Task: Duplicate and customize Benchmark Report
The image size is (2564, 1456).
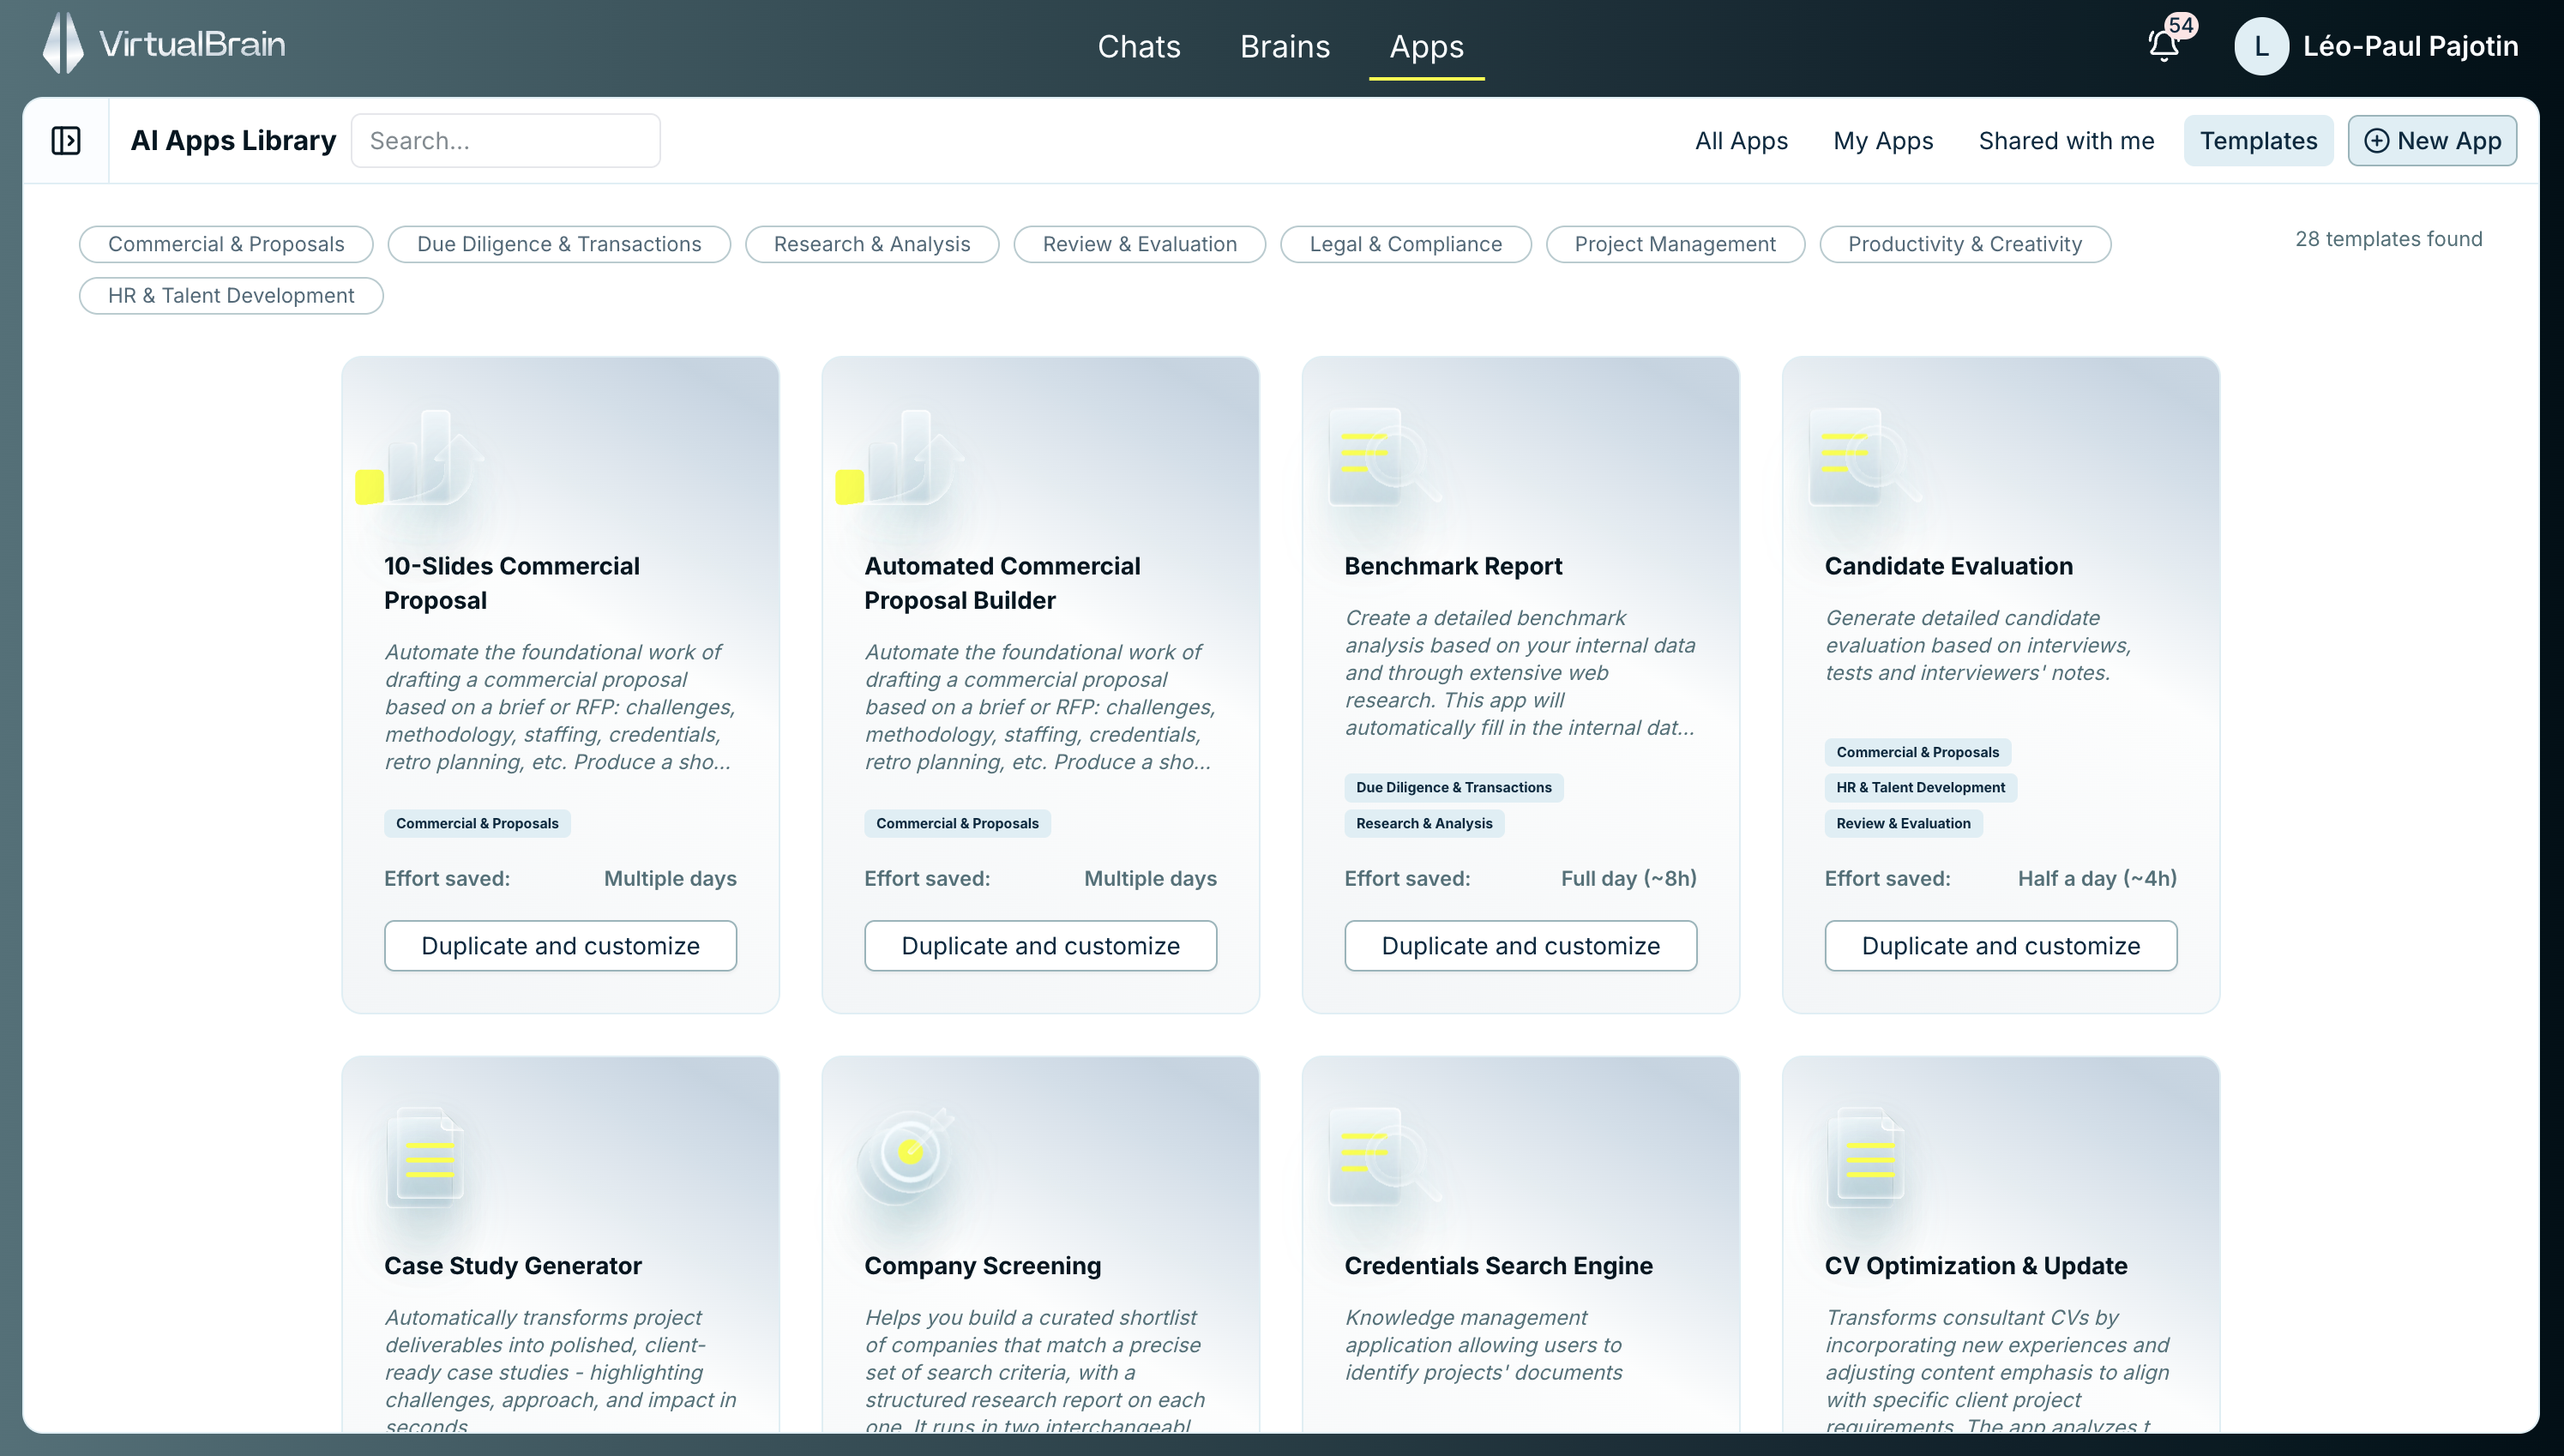Action: coord(1520,946)
